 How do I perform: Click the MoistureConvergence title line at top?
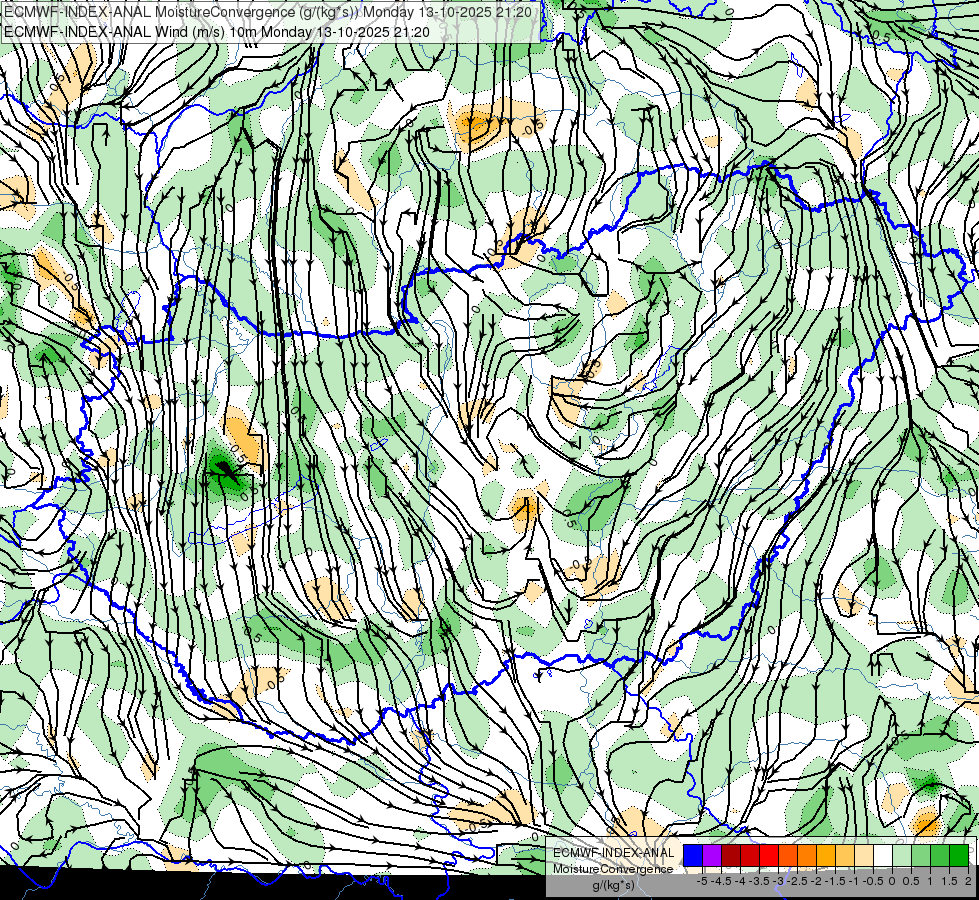(x=268, y=12)
